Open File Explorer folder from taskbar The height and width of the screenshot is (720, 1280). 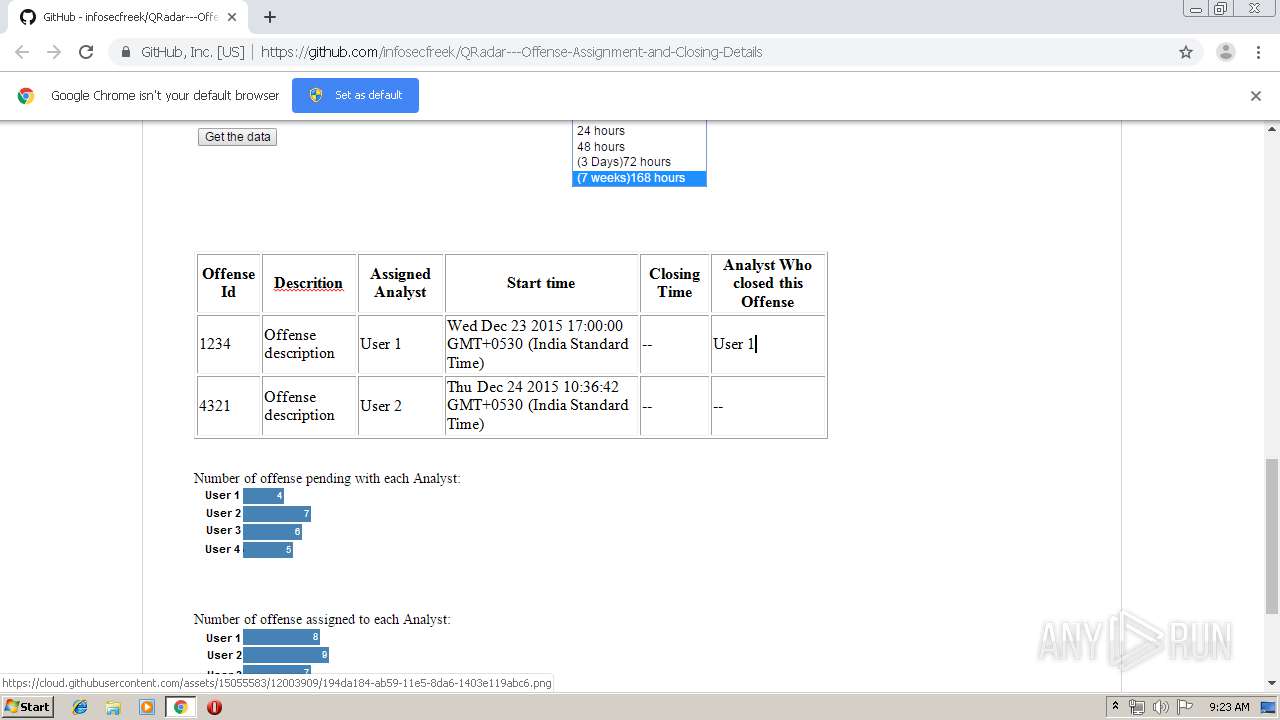coord(113,707)
